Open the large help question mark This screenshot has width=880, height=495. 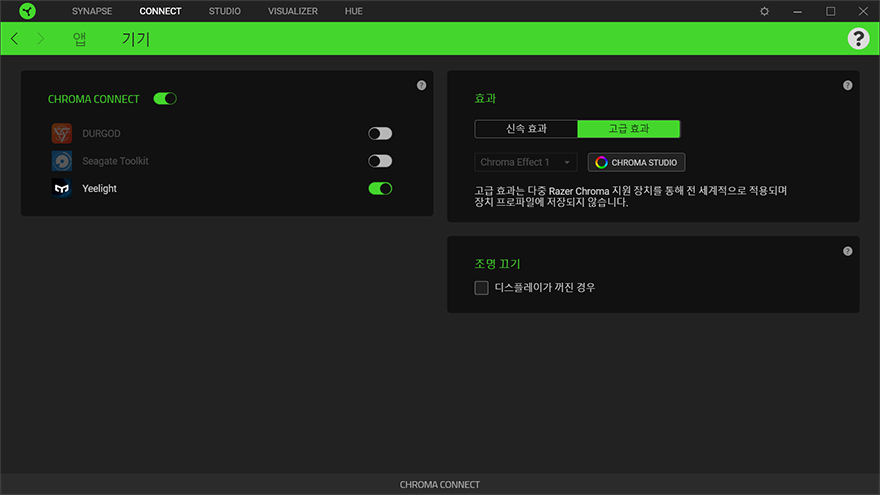858,39
